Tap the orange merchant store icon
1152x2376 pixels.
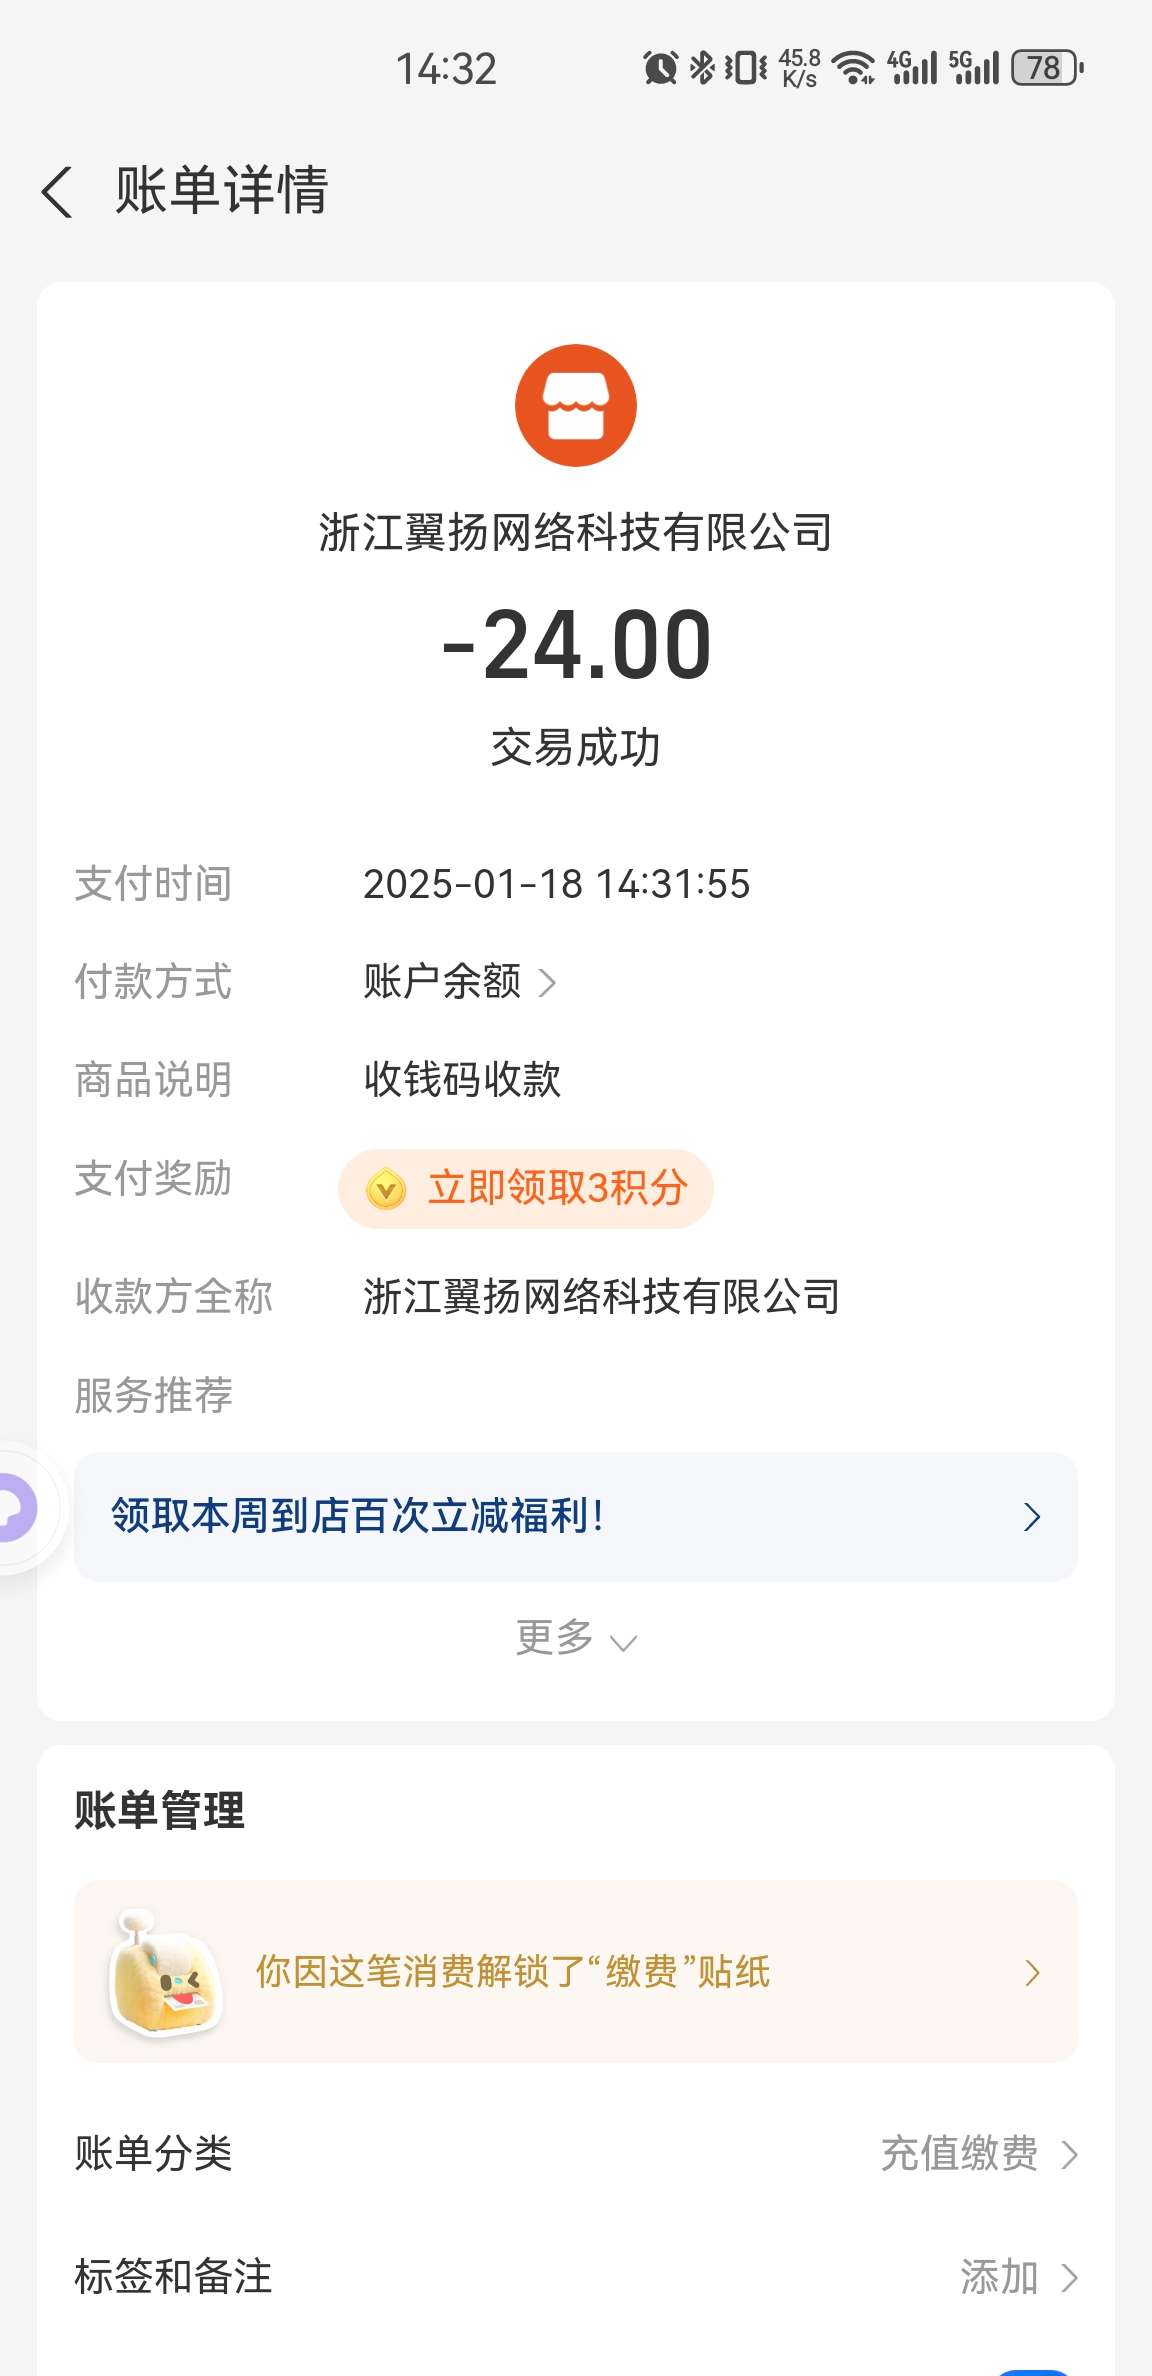tap(576, 405)
